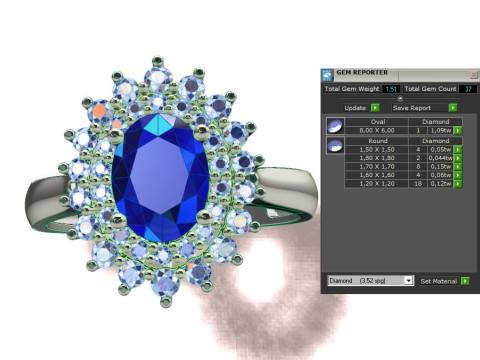Select the Total Gem Count value 37

(468, 89)
